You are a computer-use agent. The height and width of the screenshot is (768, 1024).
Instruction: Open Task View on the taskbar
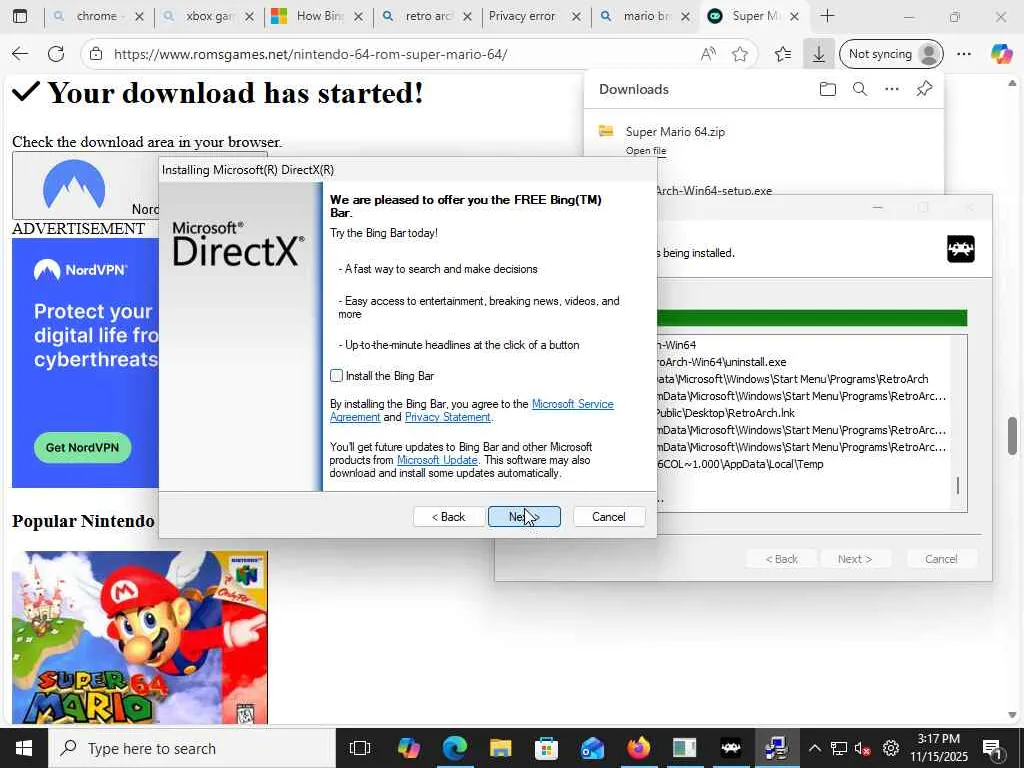point(360,748)
